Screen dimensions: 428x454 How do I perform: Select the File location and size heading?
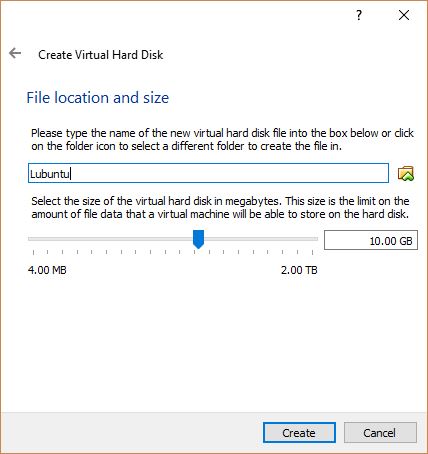point(98,98)
